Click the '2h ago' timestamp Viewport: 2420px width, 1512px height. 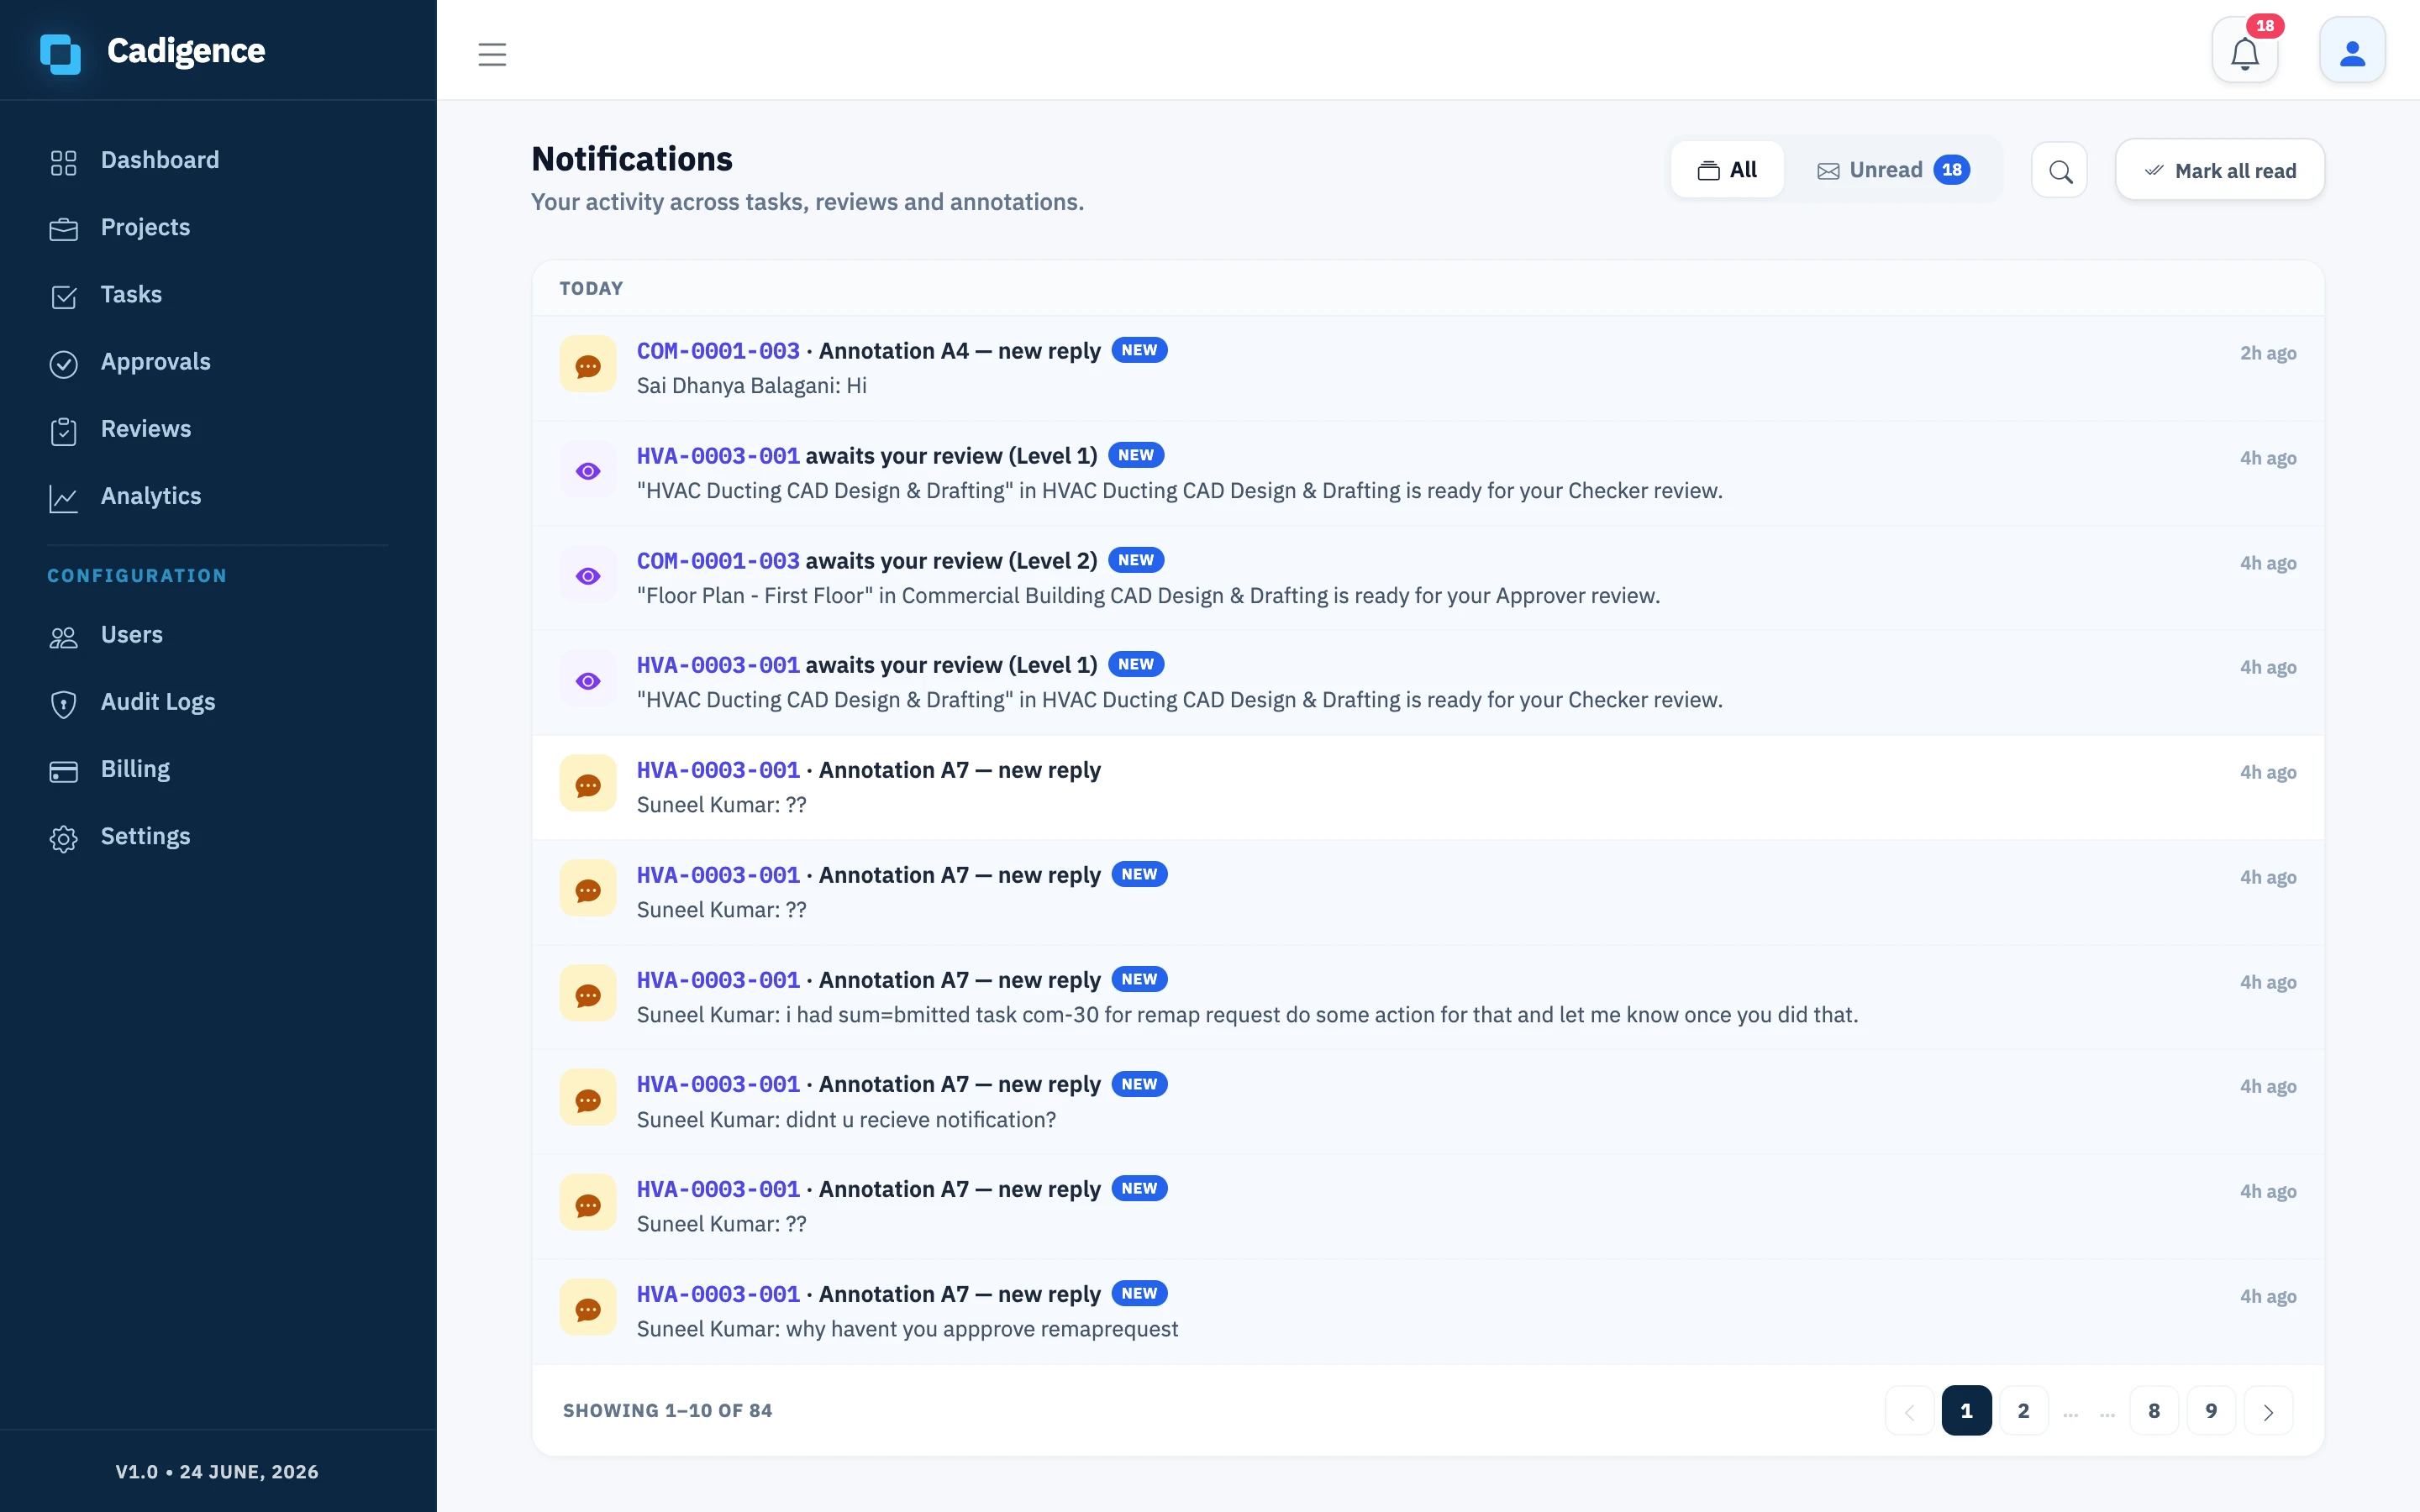[x=2268, y=353]
